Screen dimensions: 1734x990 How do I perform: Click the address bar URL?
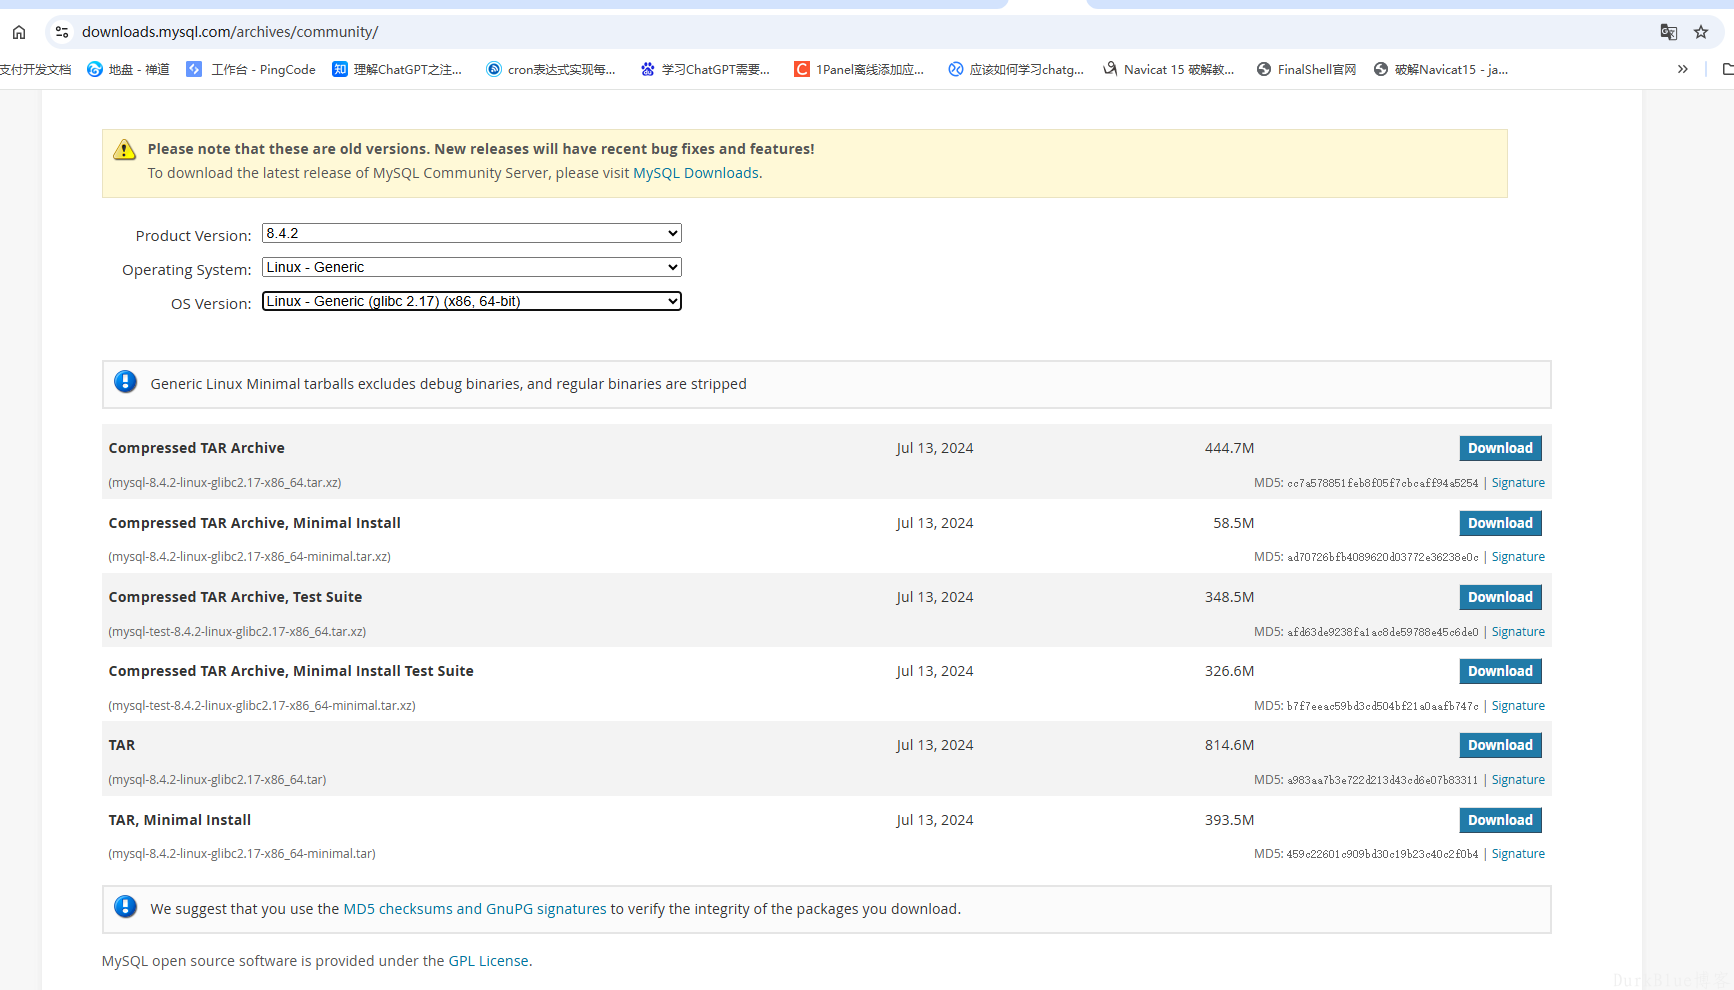click(230, 32)
